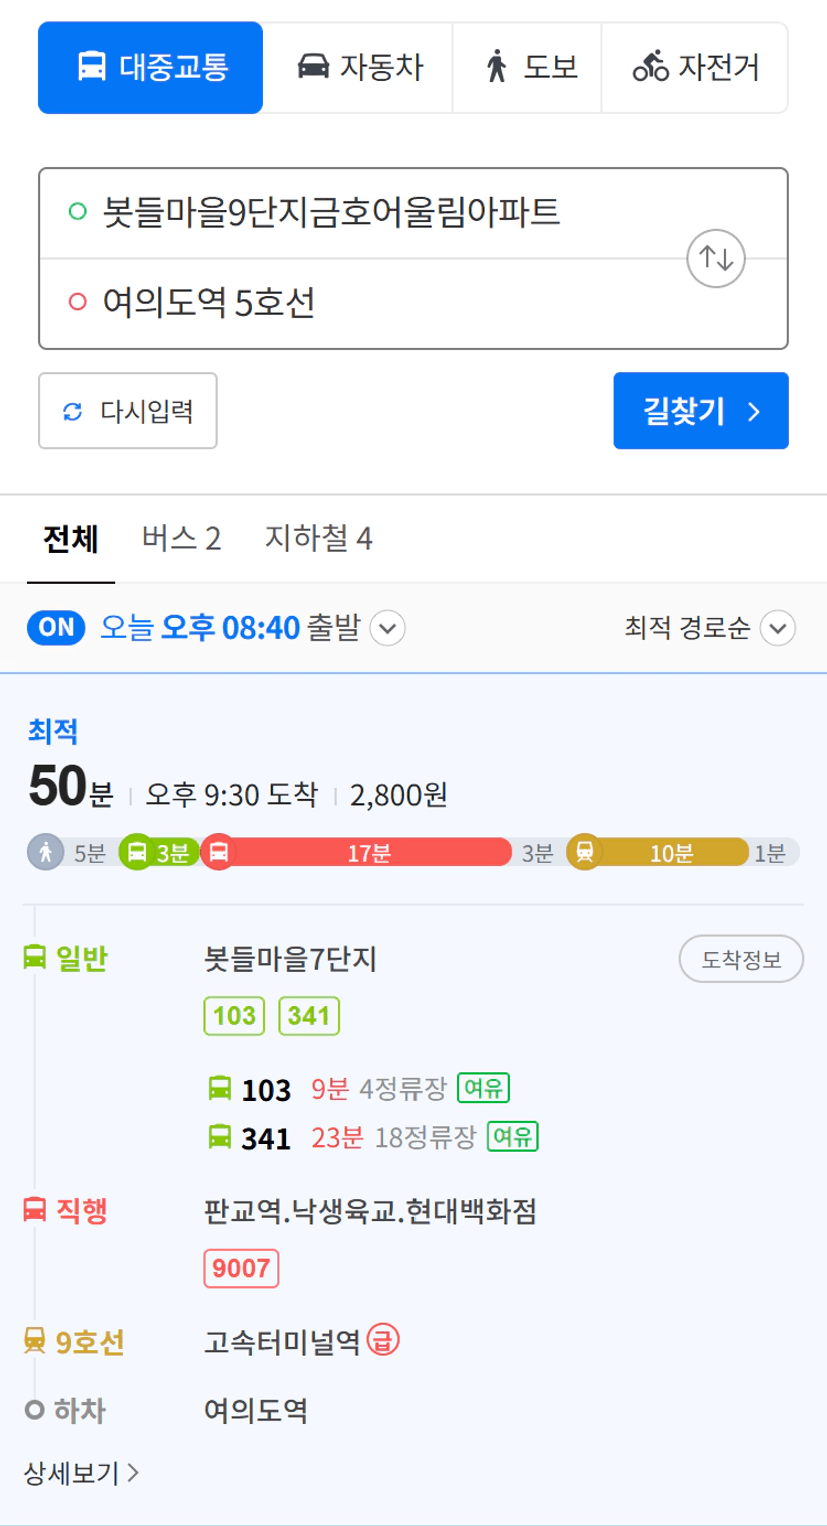This screenshot has height=1526, width=827.
Task: Select the car (자동차) travel mode
Action: point(359,68)
